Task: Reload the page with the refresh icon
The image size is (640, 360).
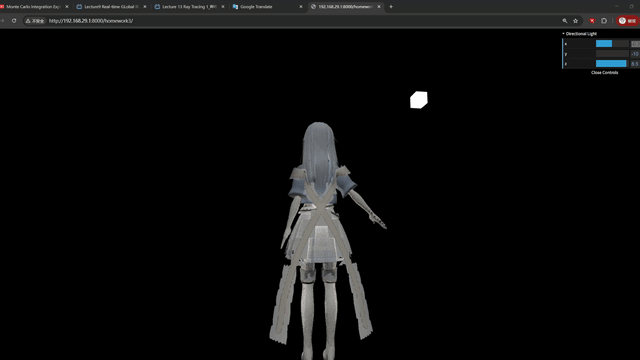Action: coord(14,21)
